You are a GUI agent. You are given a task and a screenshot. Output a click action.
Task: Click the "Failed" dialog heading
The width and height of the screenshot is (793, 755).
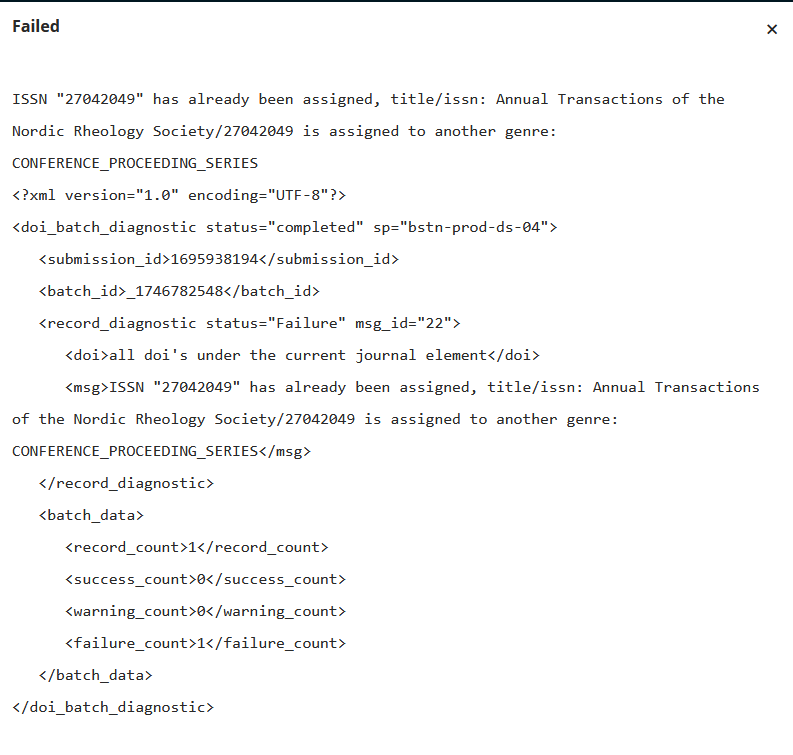pos(36,26)
